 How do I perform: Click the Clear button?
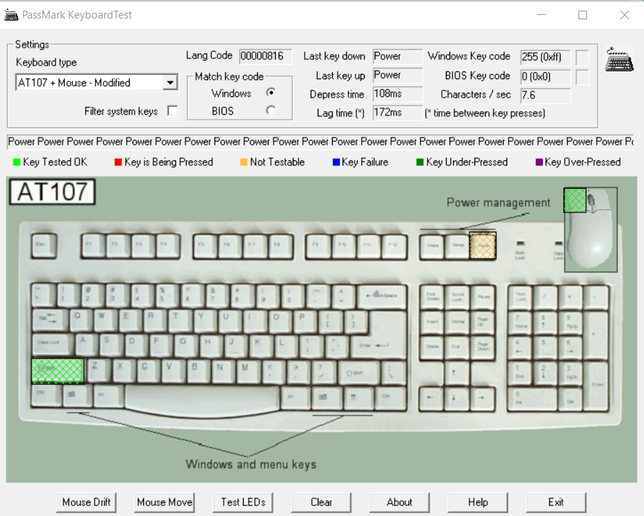(321, 502)
